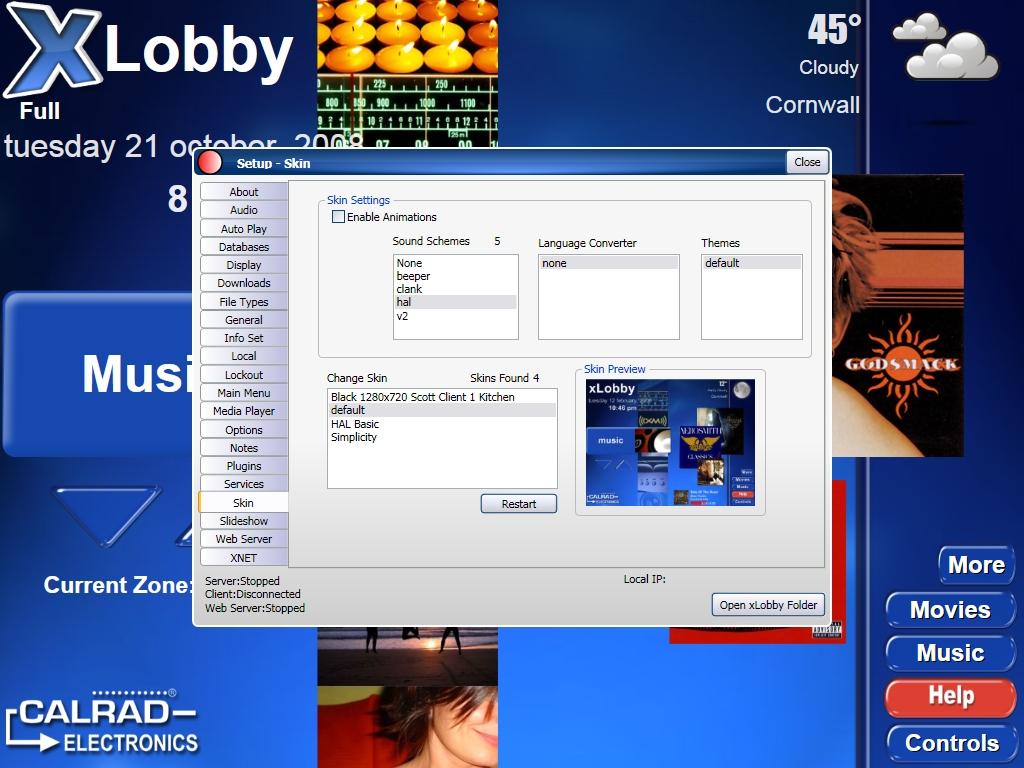This screenshot has height=768, width=1024.
Task: Choose the Simplicity skin
Action: [442, 437]
